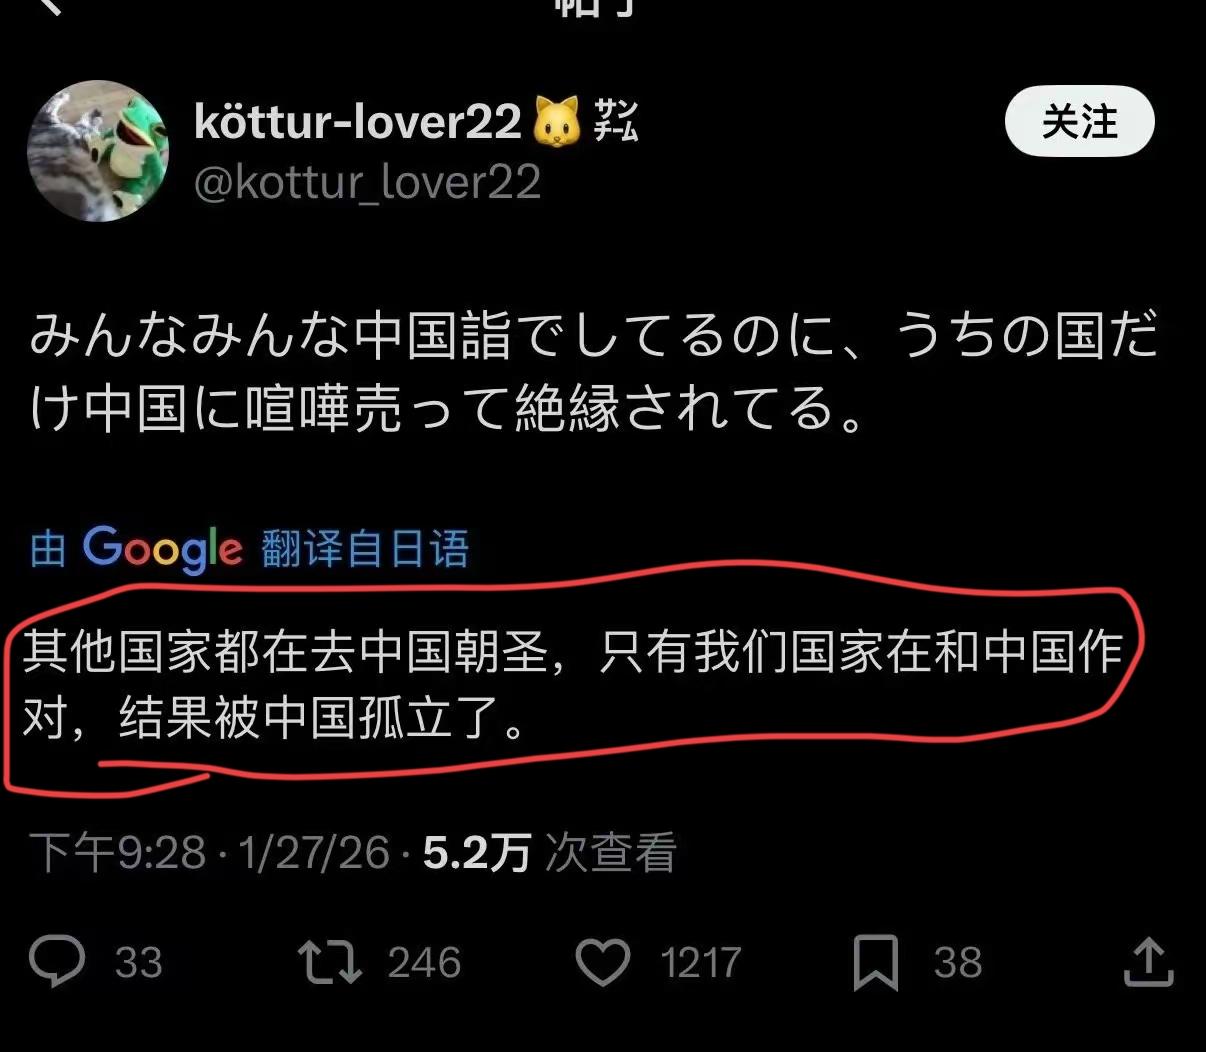
Task: Tap the @kottur_lover22 handle
Action: tap(367, 182)
